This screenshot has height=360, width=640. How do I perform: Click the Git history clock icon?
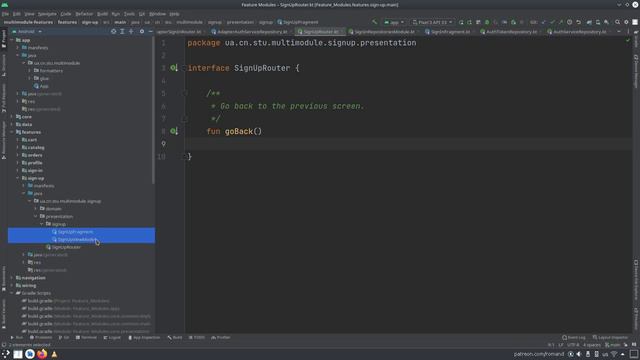click(x=569, y=22)
